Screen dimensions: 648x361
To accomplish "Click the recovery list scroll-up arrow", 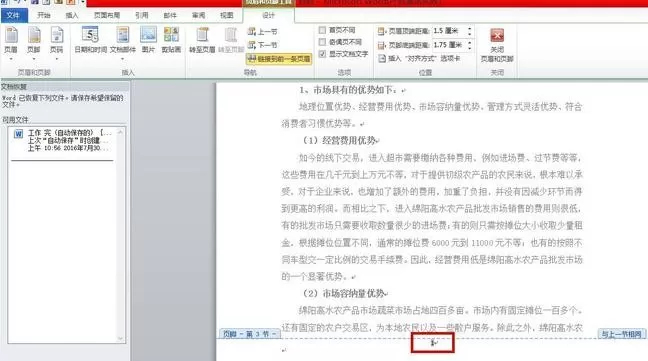I will coord(120,132).
